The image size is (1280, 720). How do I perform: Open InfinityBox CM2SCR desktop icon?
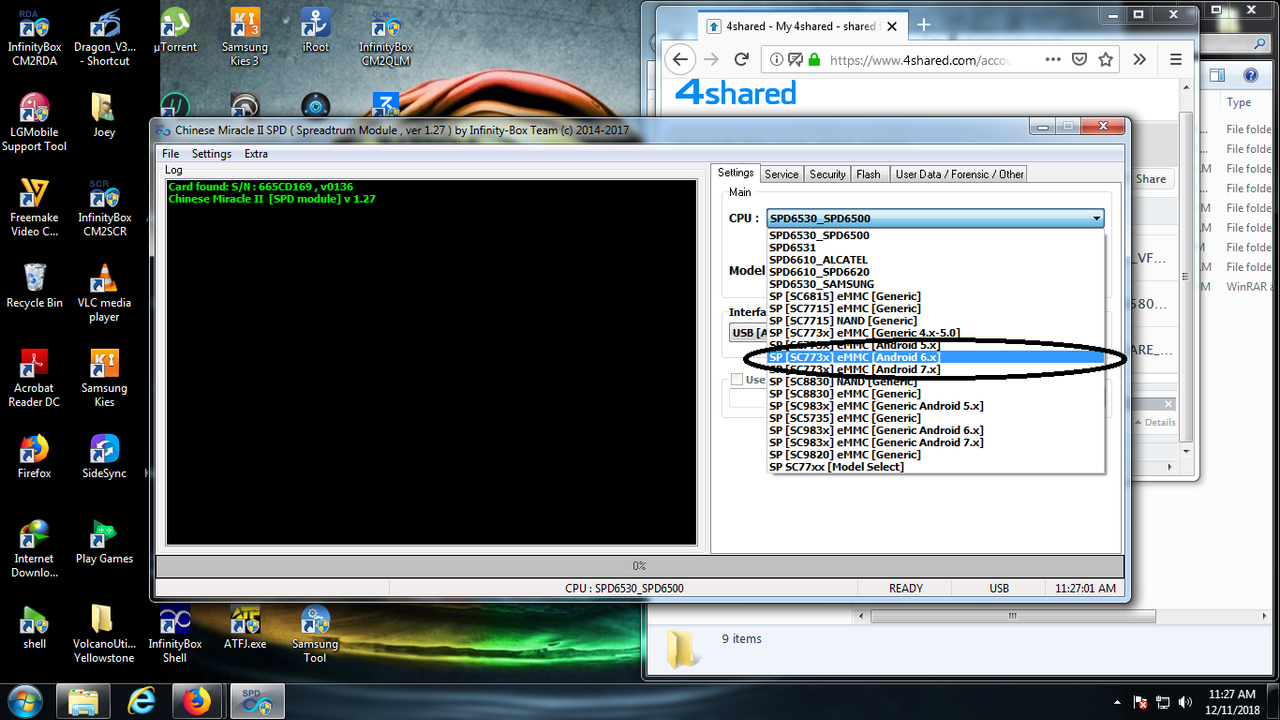click(x=104, y=208)
